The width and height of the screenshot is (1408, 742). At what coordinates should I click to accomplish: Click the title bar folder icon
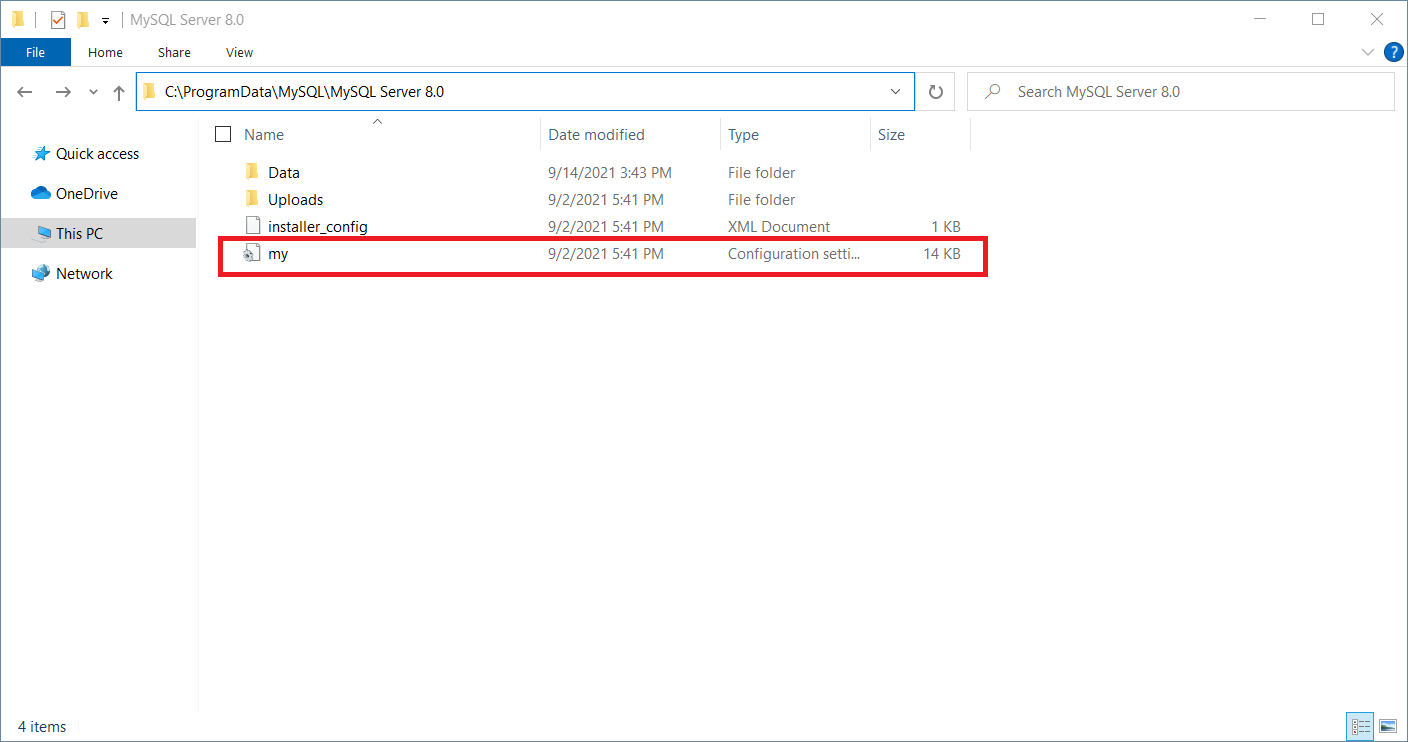[x=18, y=19]
